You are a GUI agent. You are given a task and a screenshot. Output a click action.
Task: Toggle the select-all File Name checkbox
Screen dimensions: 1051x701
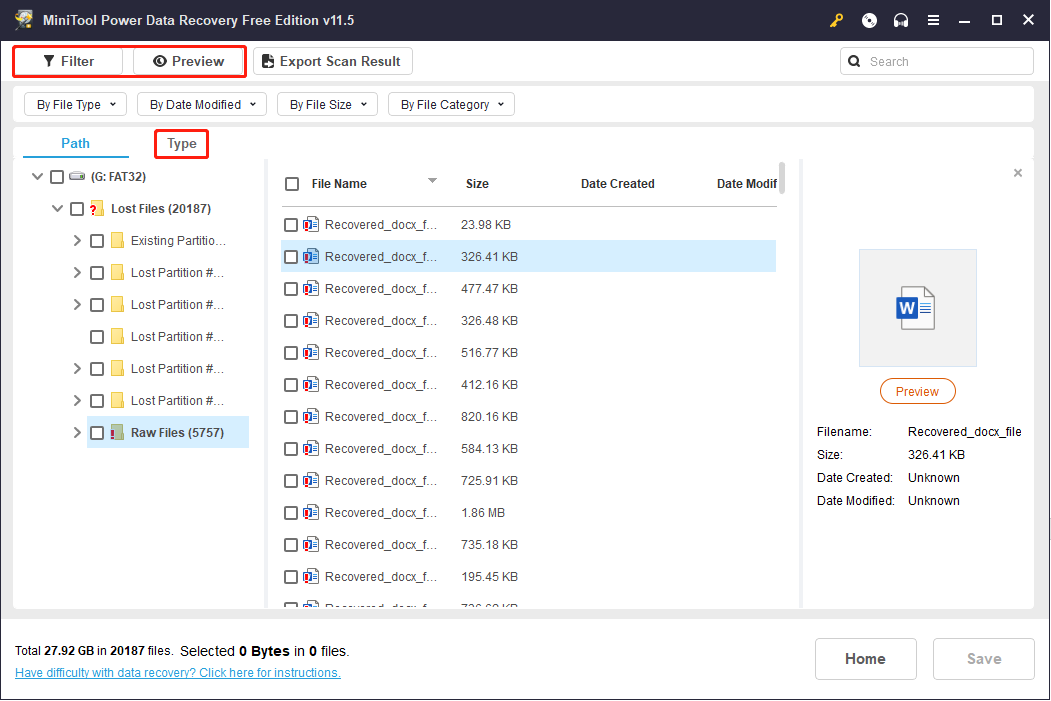[x=292, y=184]
